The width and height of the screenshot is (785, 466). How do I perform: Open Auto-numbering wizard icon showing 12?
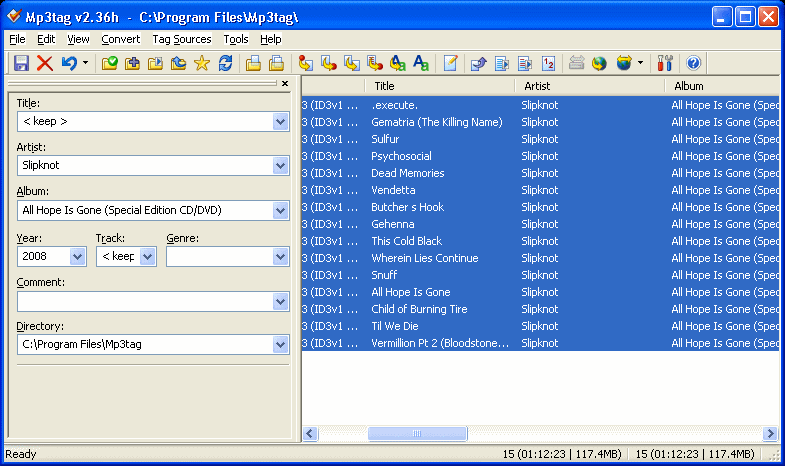pos(548,63)
